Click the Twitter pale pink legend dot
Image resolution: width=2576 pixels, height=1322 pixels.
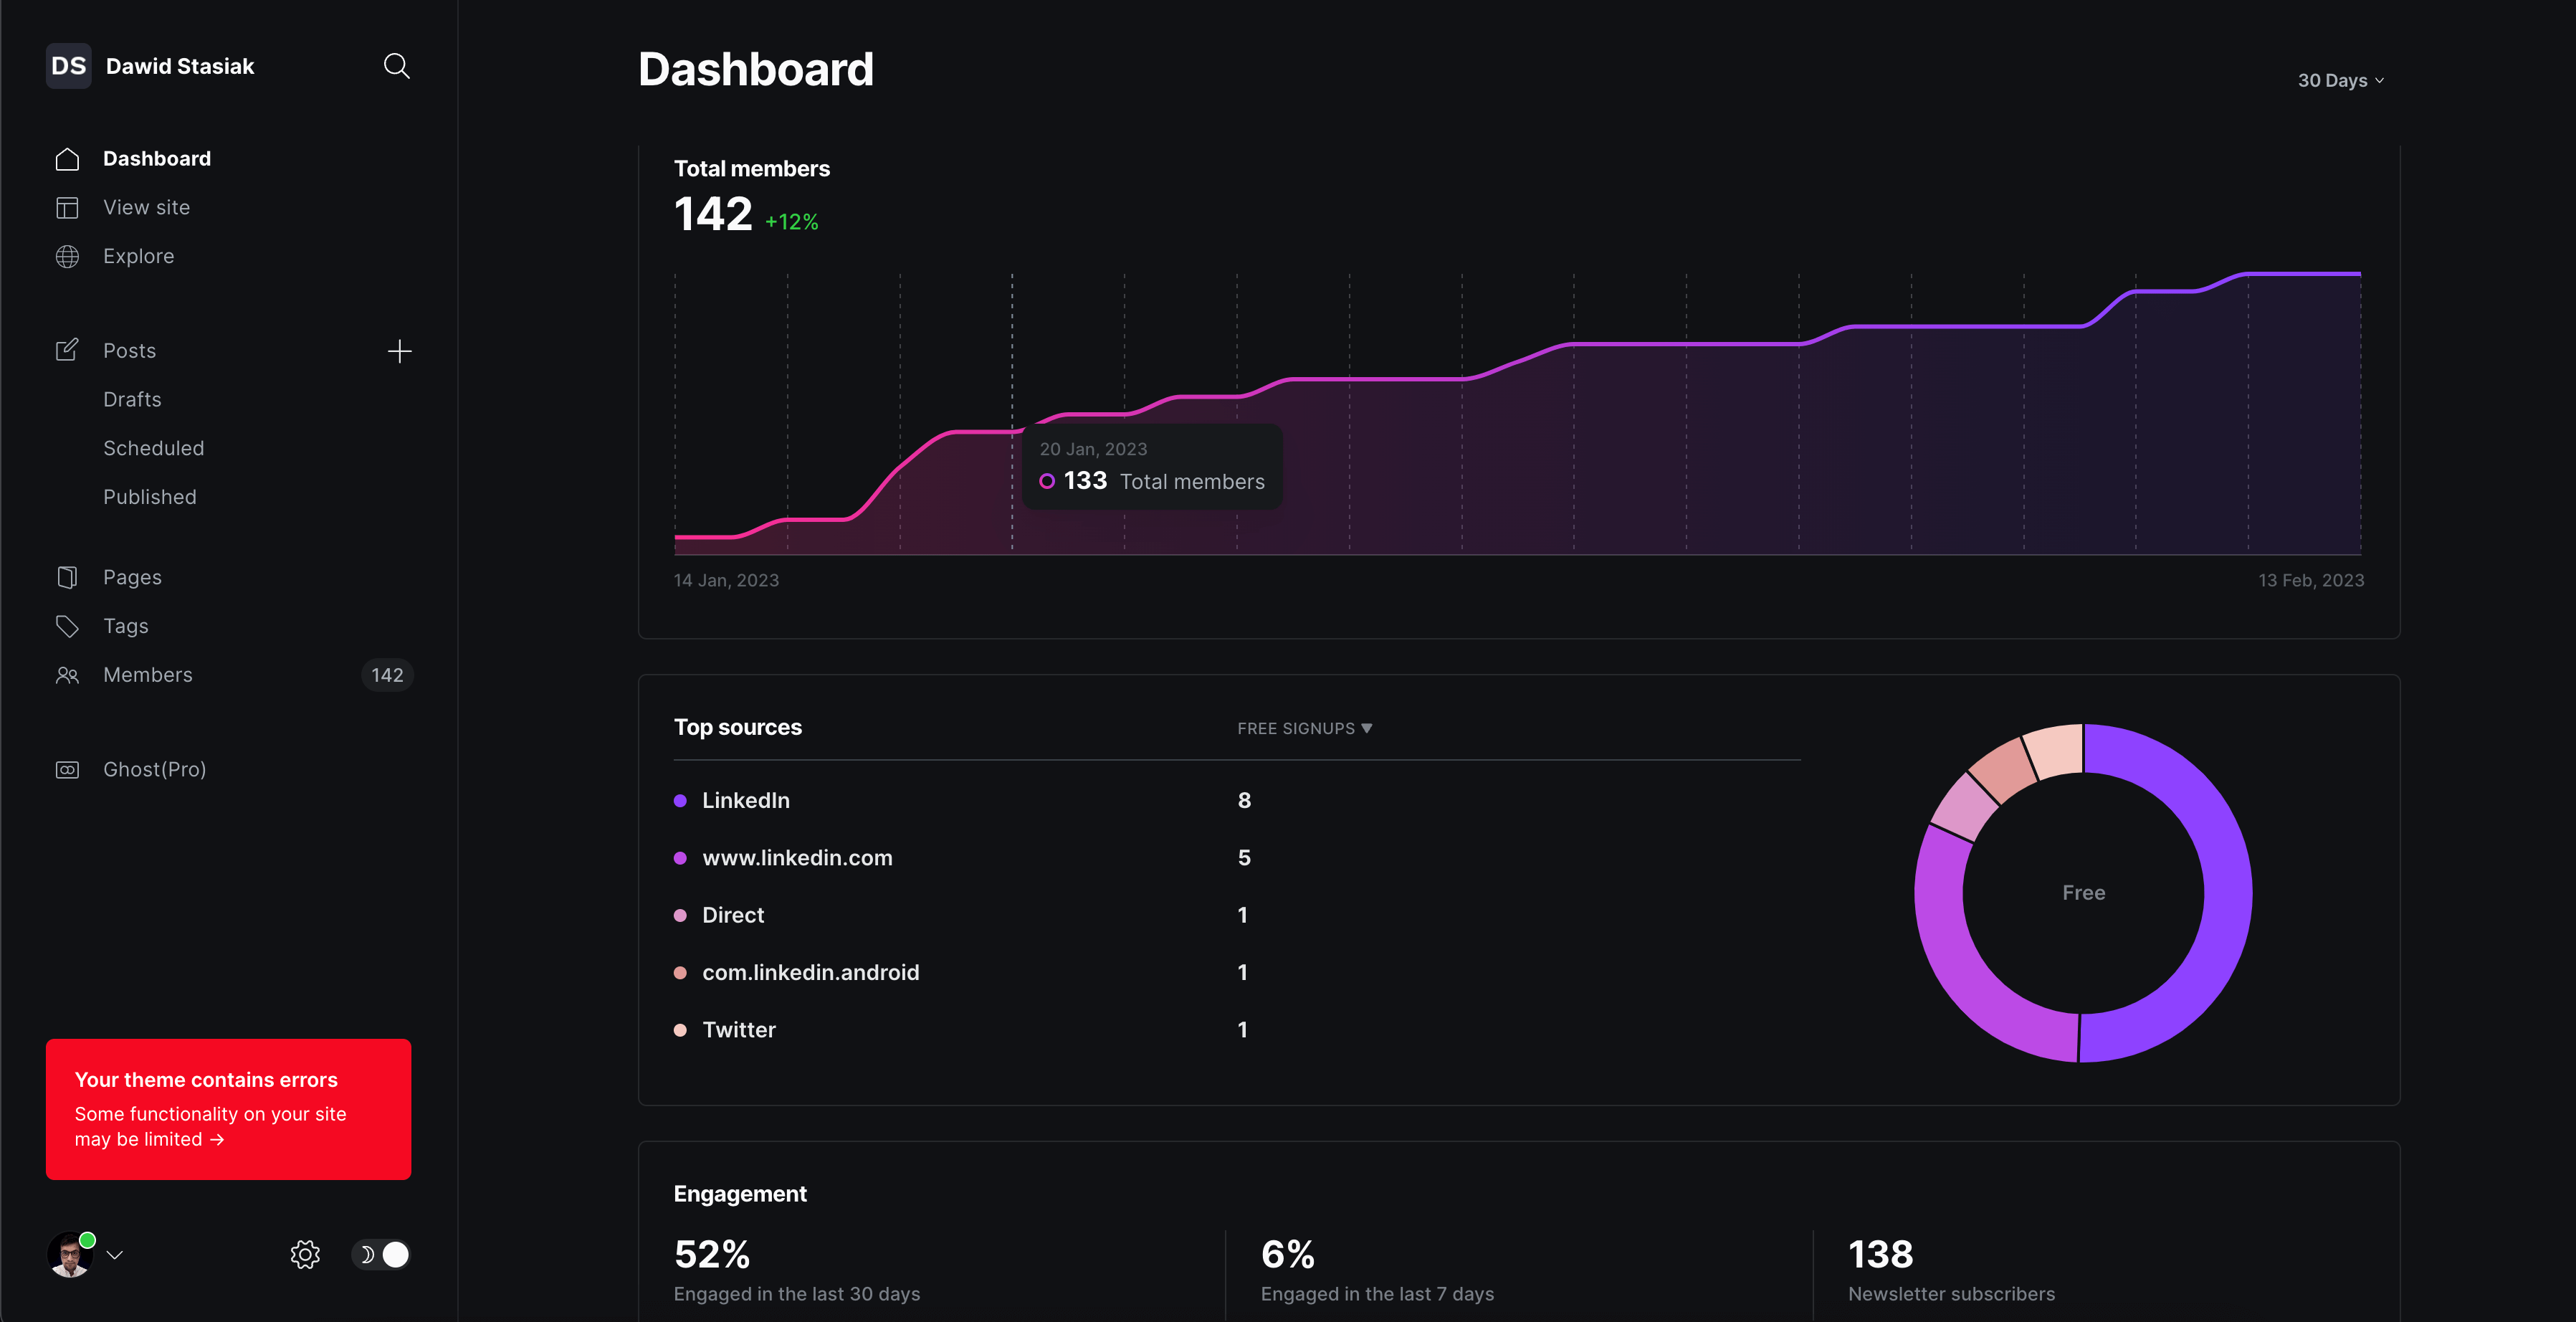click(x=680, y=1030)
